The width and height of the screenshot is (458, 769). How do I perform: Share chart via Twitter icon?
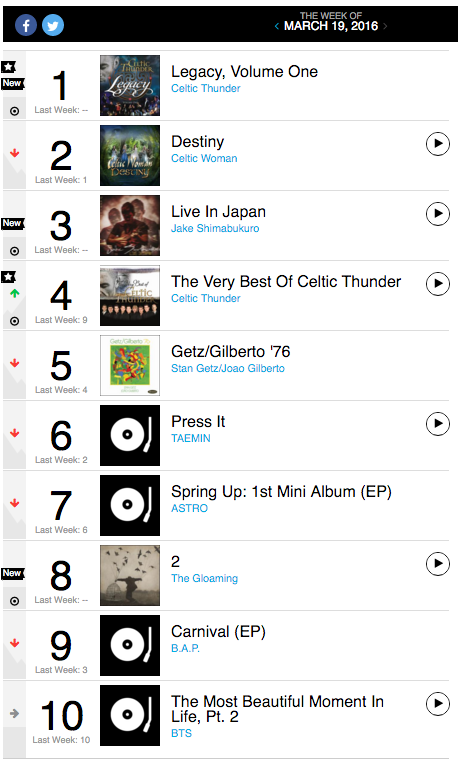click(x=53, y=25)
